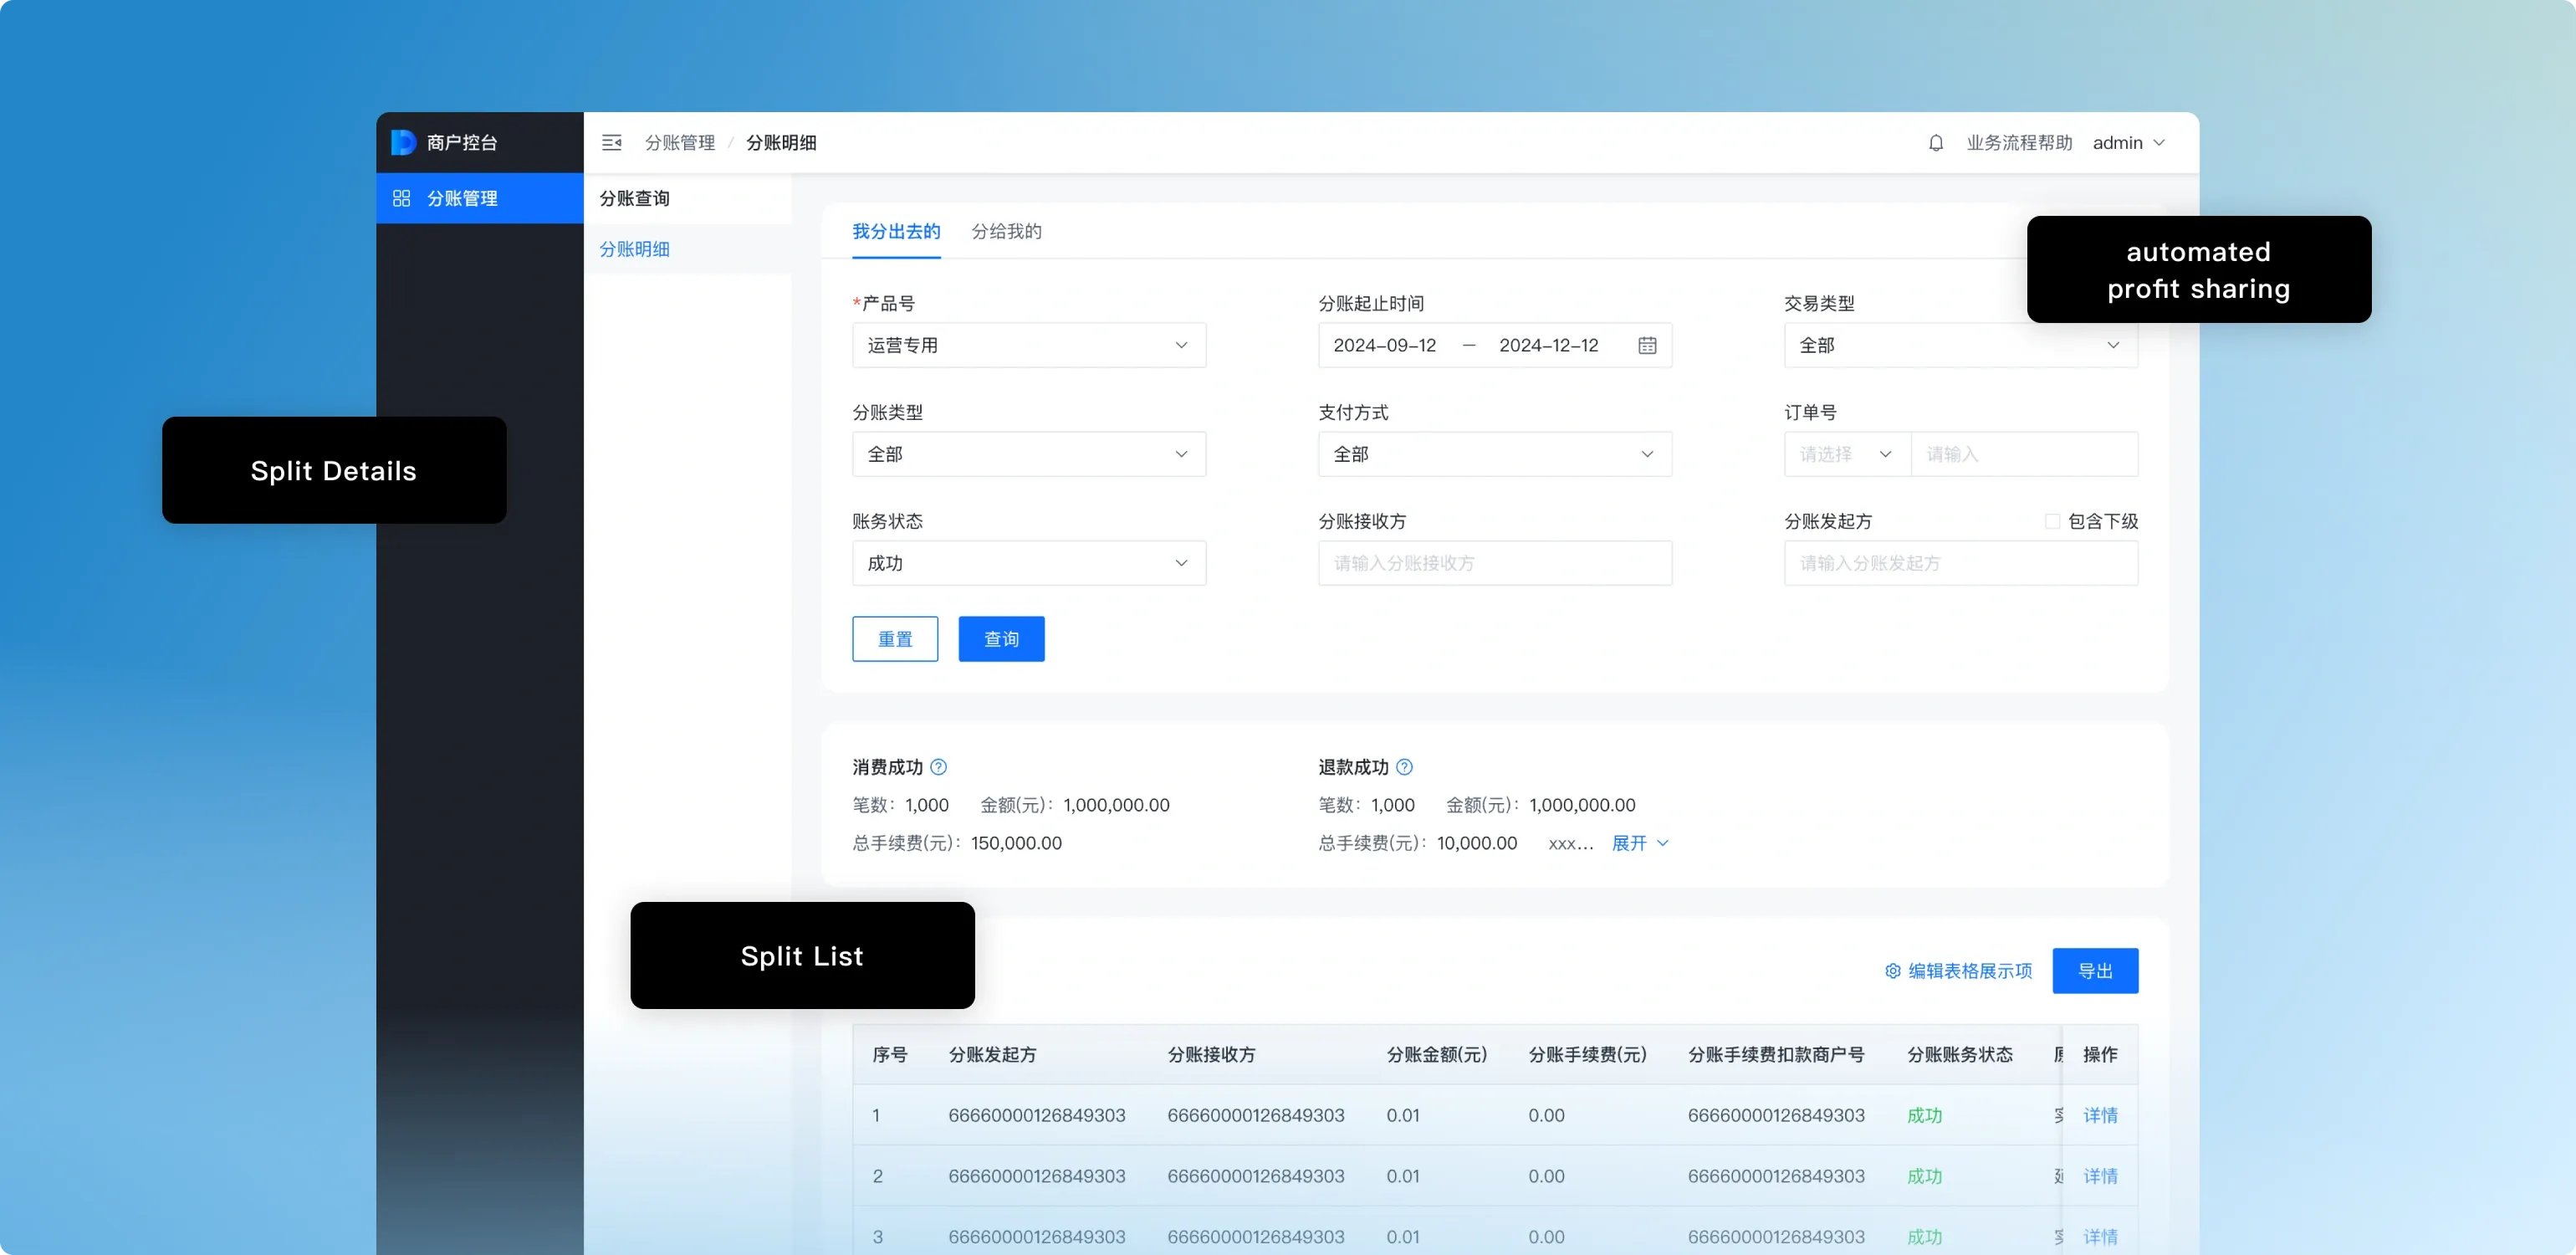Click the help icon beside 消费成功
The image size is (2576, 1255).
click(x=938, y=767)
